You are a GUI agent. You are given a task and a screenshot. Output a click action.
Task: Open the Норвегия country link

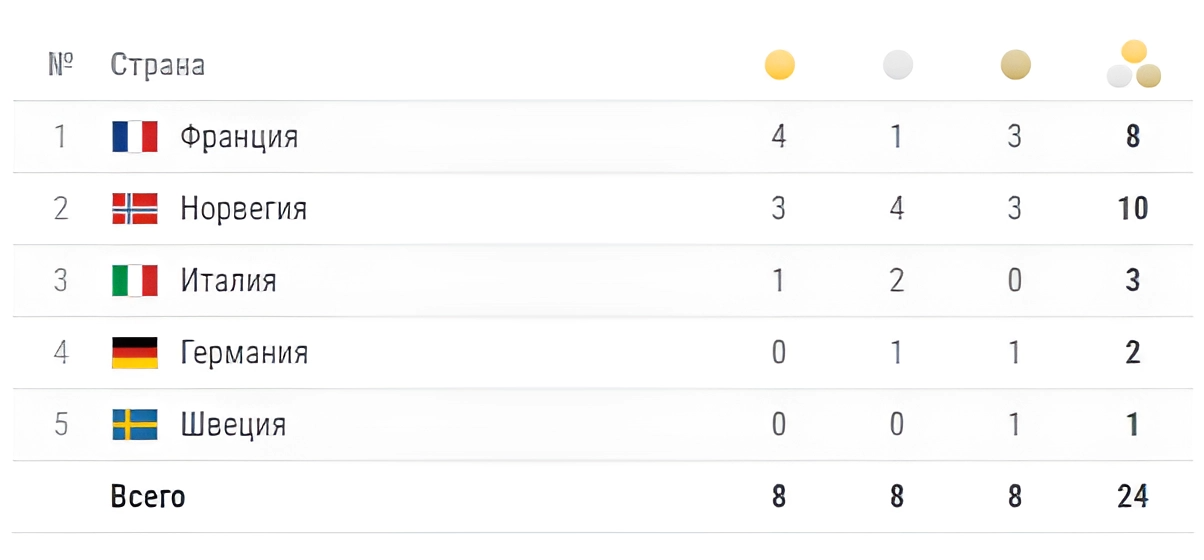[x=243, y=209]
